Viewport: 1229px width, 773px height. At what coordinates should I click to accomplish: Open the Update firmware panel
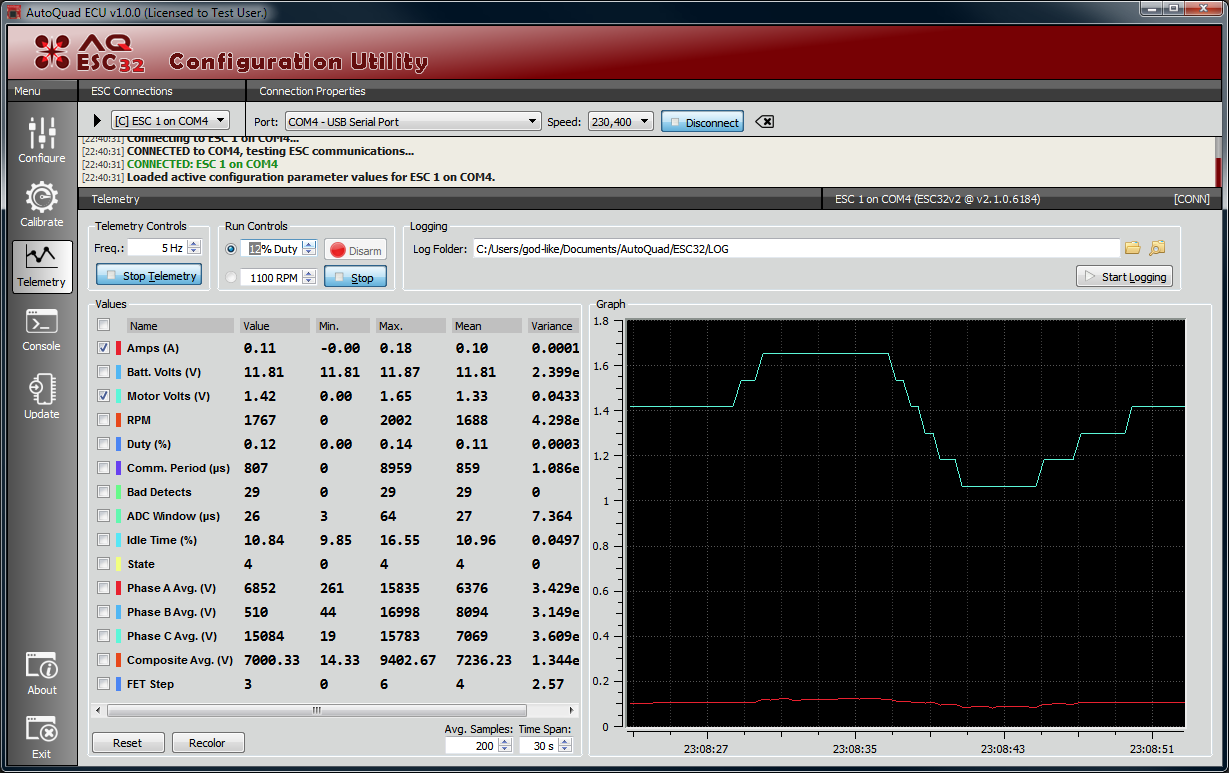pyautogui.click(x=41, y=396)
